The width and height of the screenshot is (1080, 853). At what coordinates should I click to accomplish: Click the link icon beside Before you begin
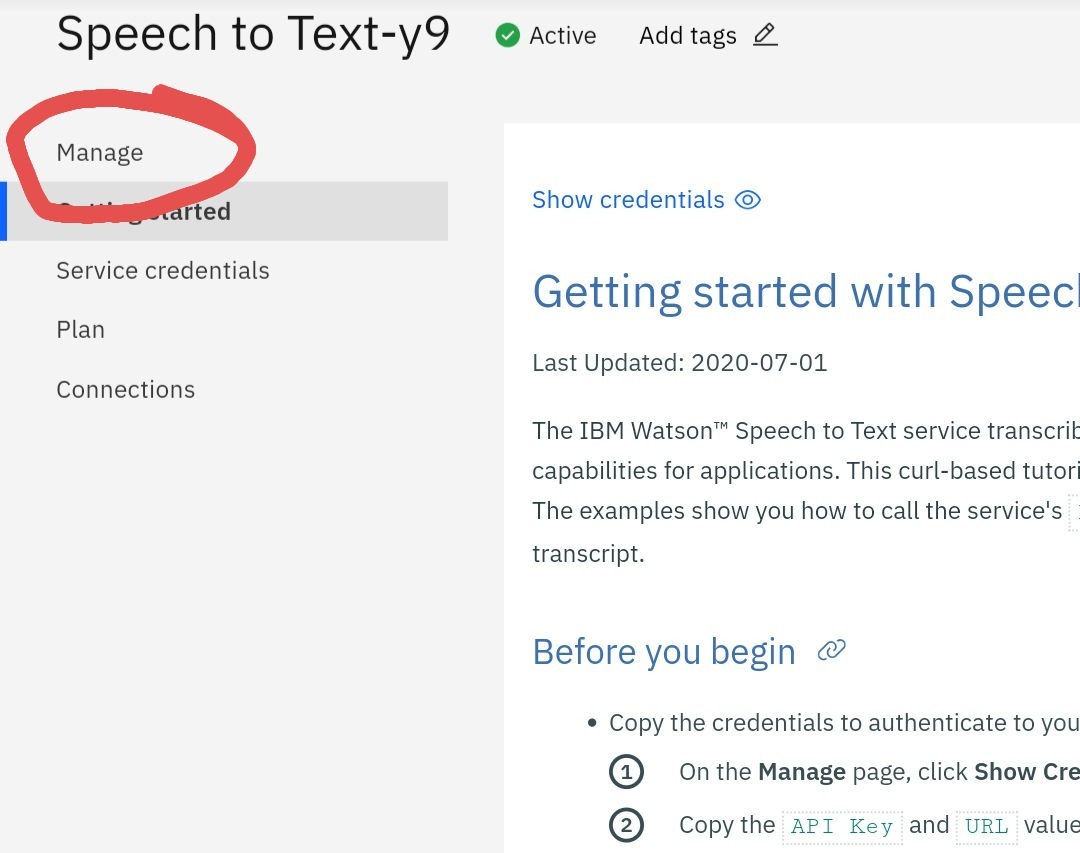pyautogui.click(x=831, y=652)
